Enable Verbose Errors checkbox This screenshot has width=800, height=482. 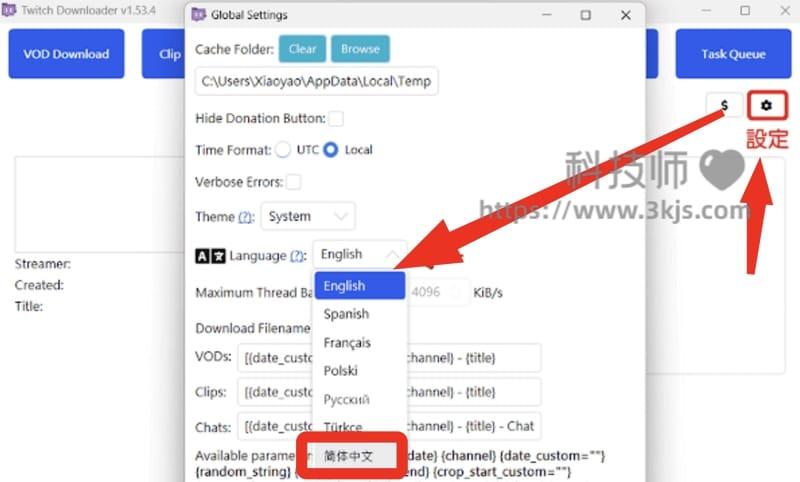[x=293, y=182]
